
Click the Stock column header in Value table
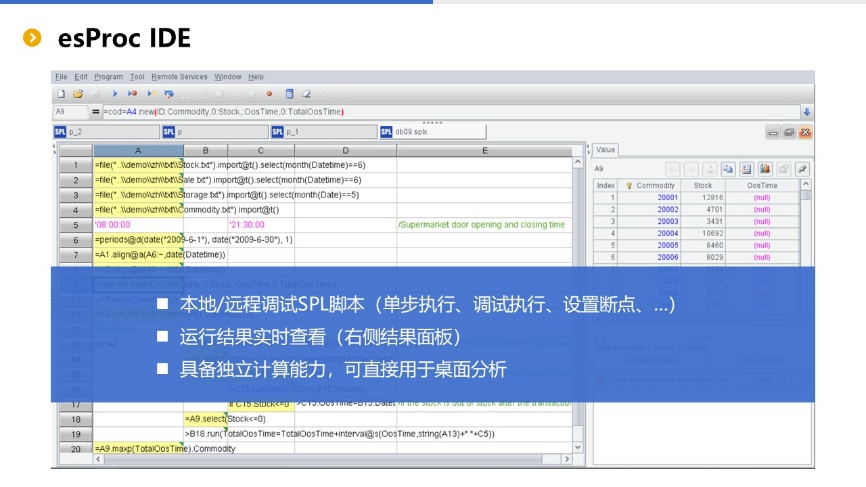[x=703, y=186]
